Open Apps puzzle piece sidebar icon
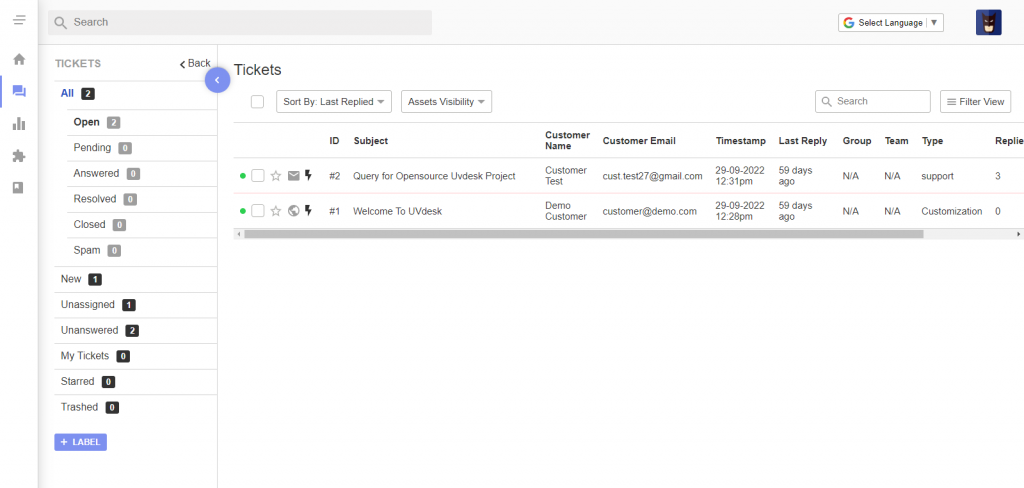 coord(19,156)
